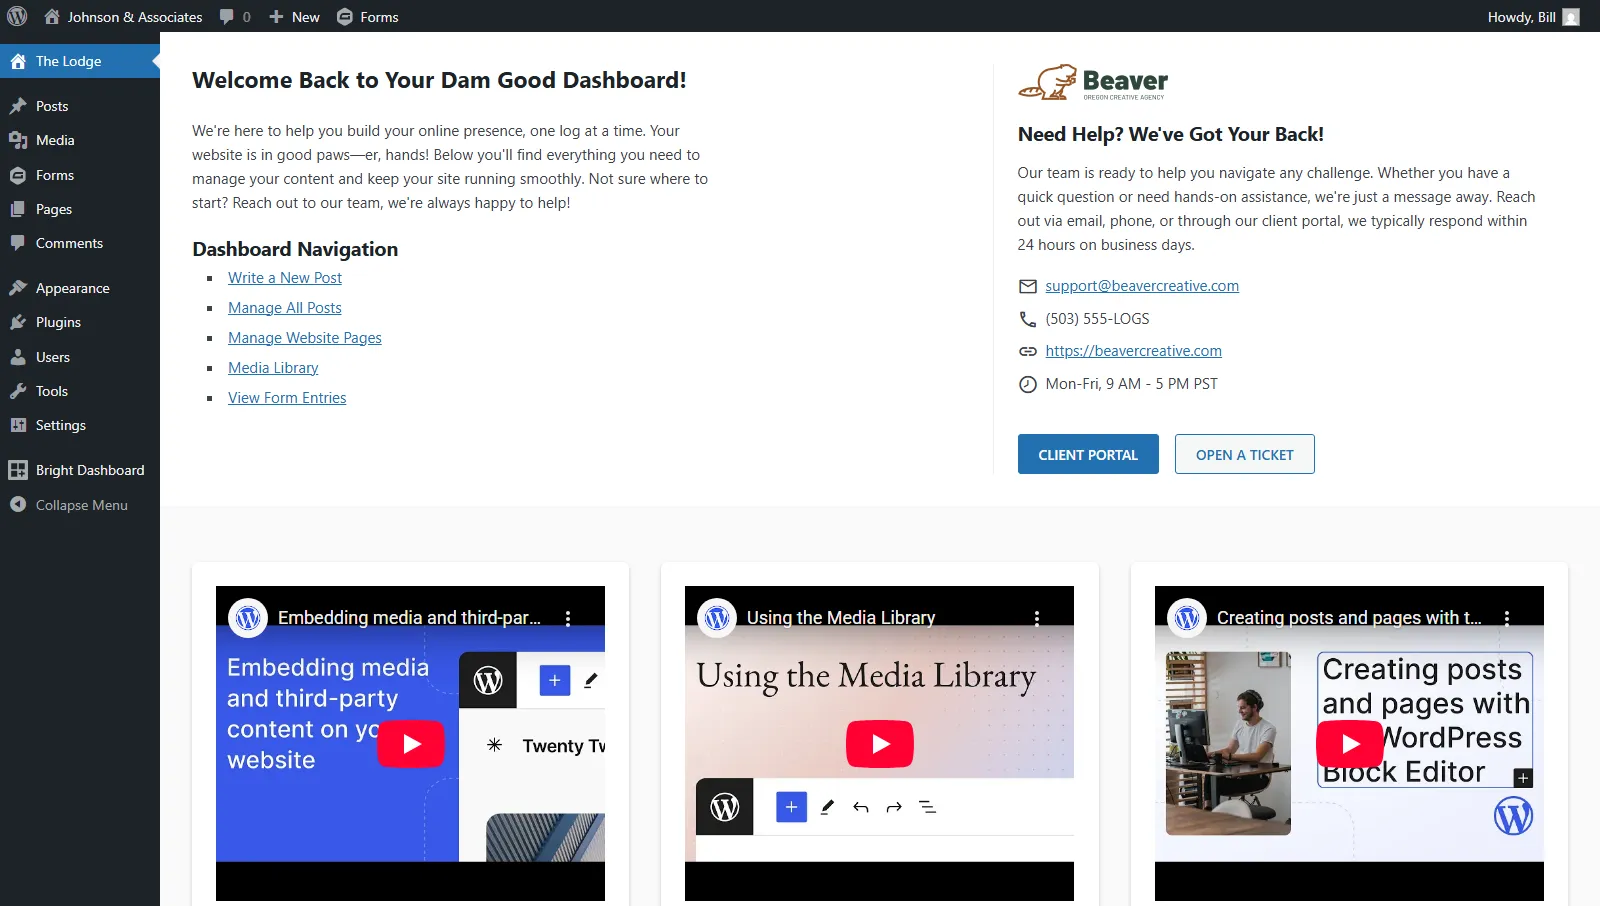Click the Creating posts video thumbnail play button
The width and height of the screenshot is (1600, 906).
(1349, 744)
